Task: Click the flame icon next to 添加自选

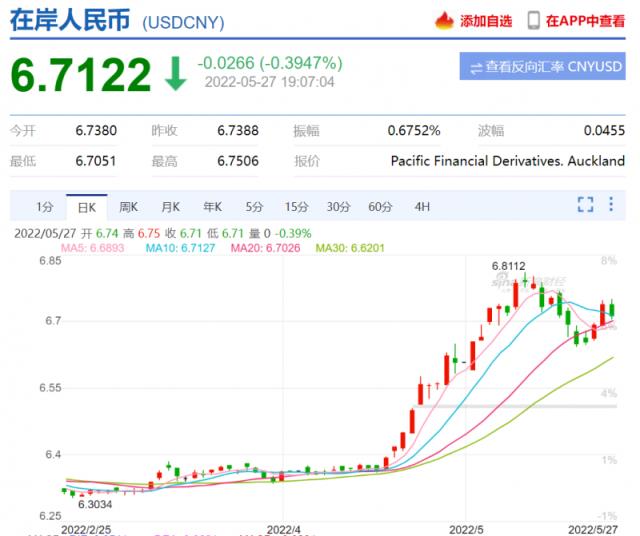Action: pos(444,20)
